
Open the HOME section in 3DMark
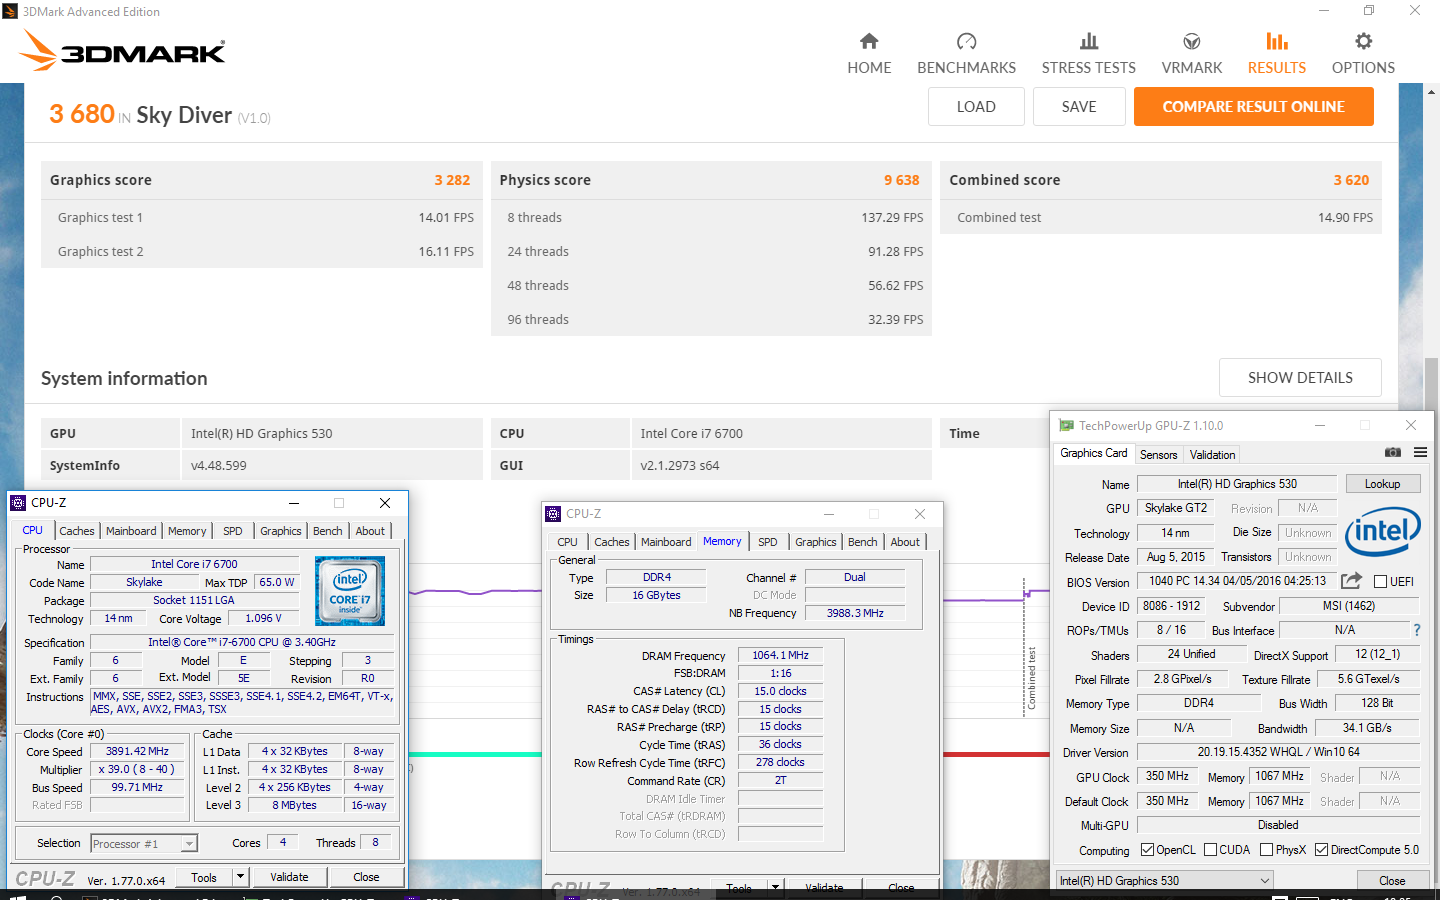(x=869, y=54)
